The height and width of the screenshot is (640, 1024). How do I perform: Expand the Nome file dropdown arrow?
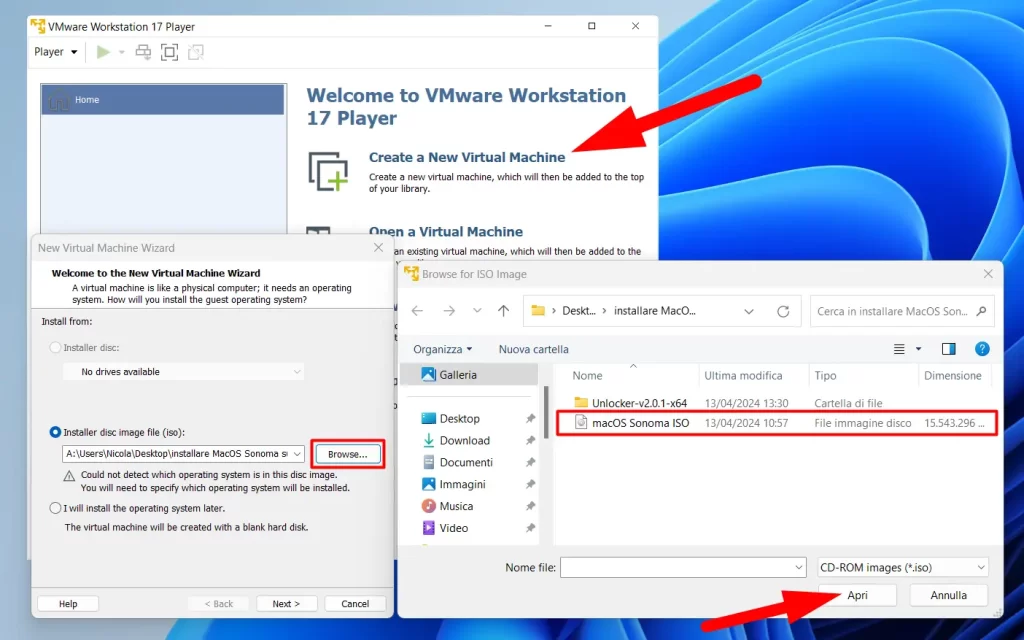pos(799,568)
